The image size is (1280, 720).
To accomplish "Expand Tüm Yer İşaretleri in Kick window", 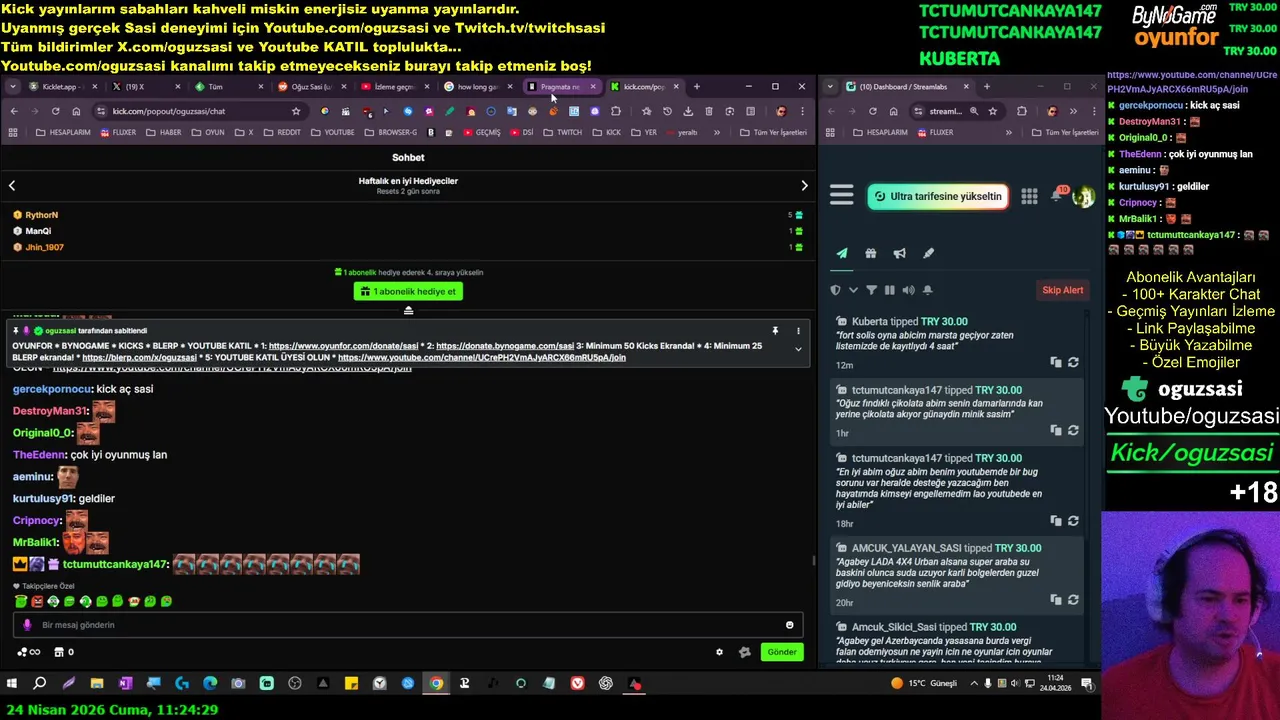I will tap(773, 132).
